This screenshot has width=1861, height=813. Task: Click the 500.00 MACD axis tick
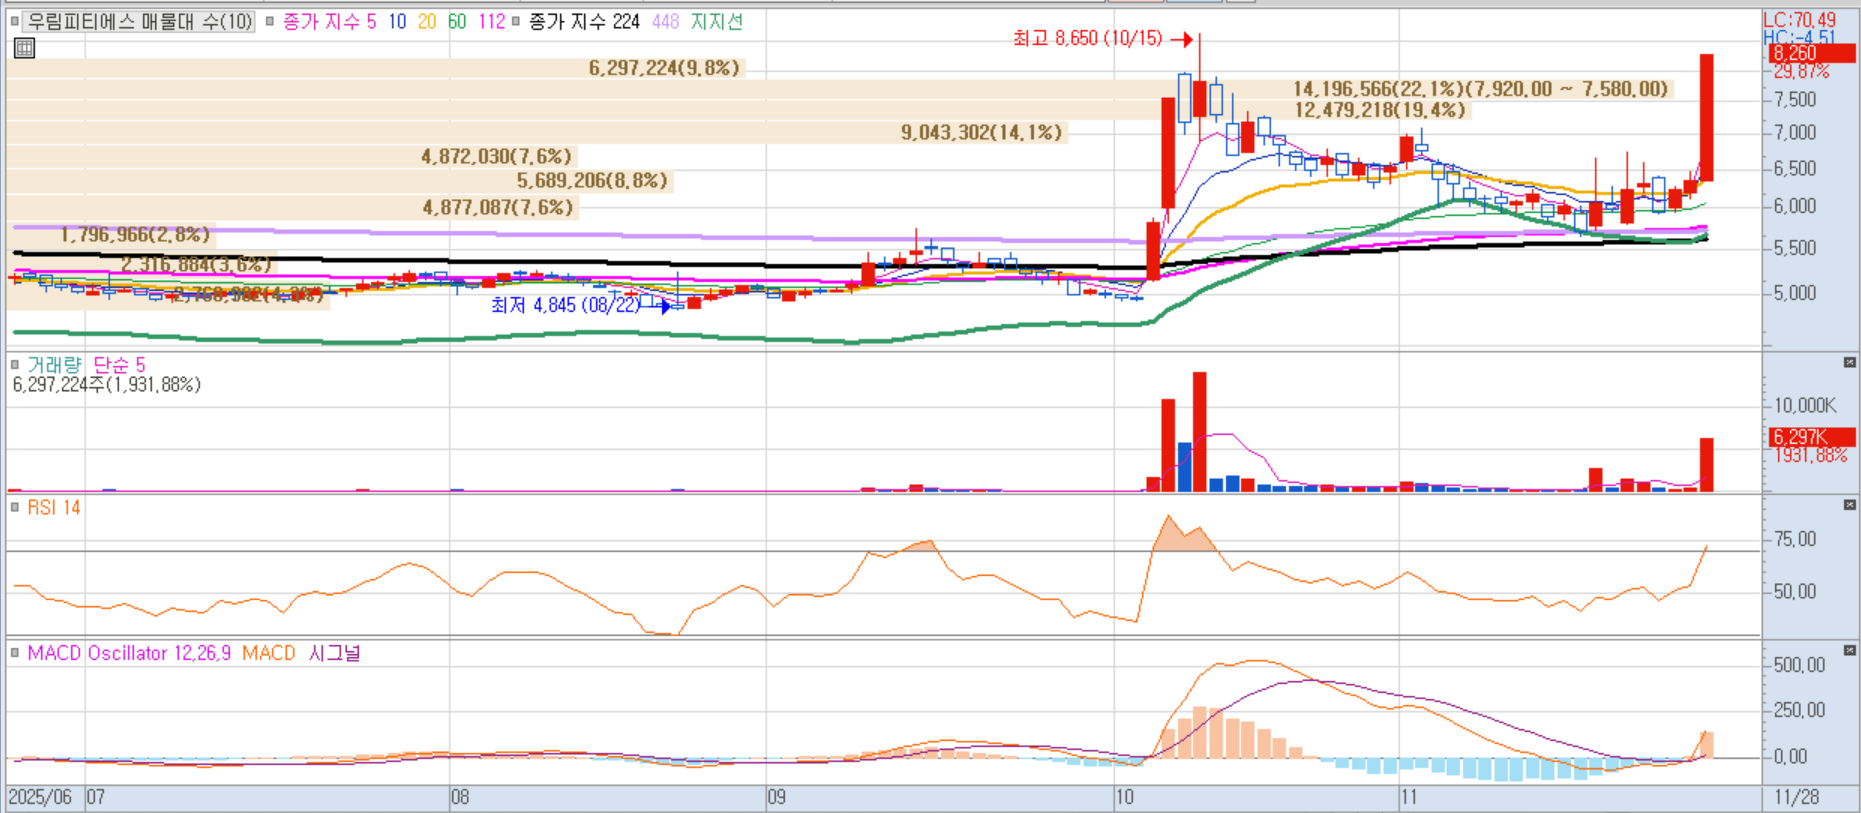point(1799,665)
